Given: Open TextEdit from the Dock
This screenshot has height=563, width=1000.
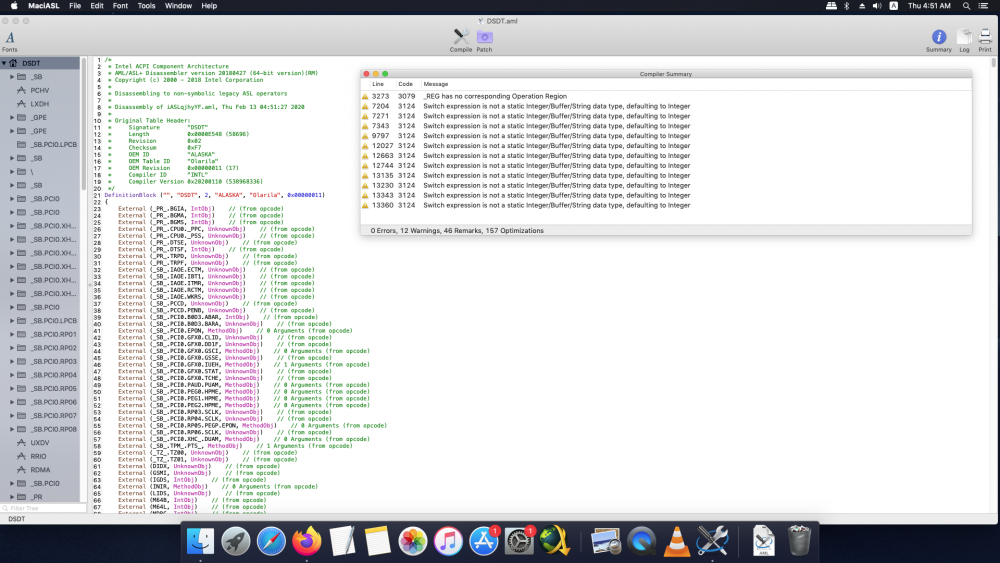Looking at the screenshot, I should (x=342, y=541).
